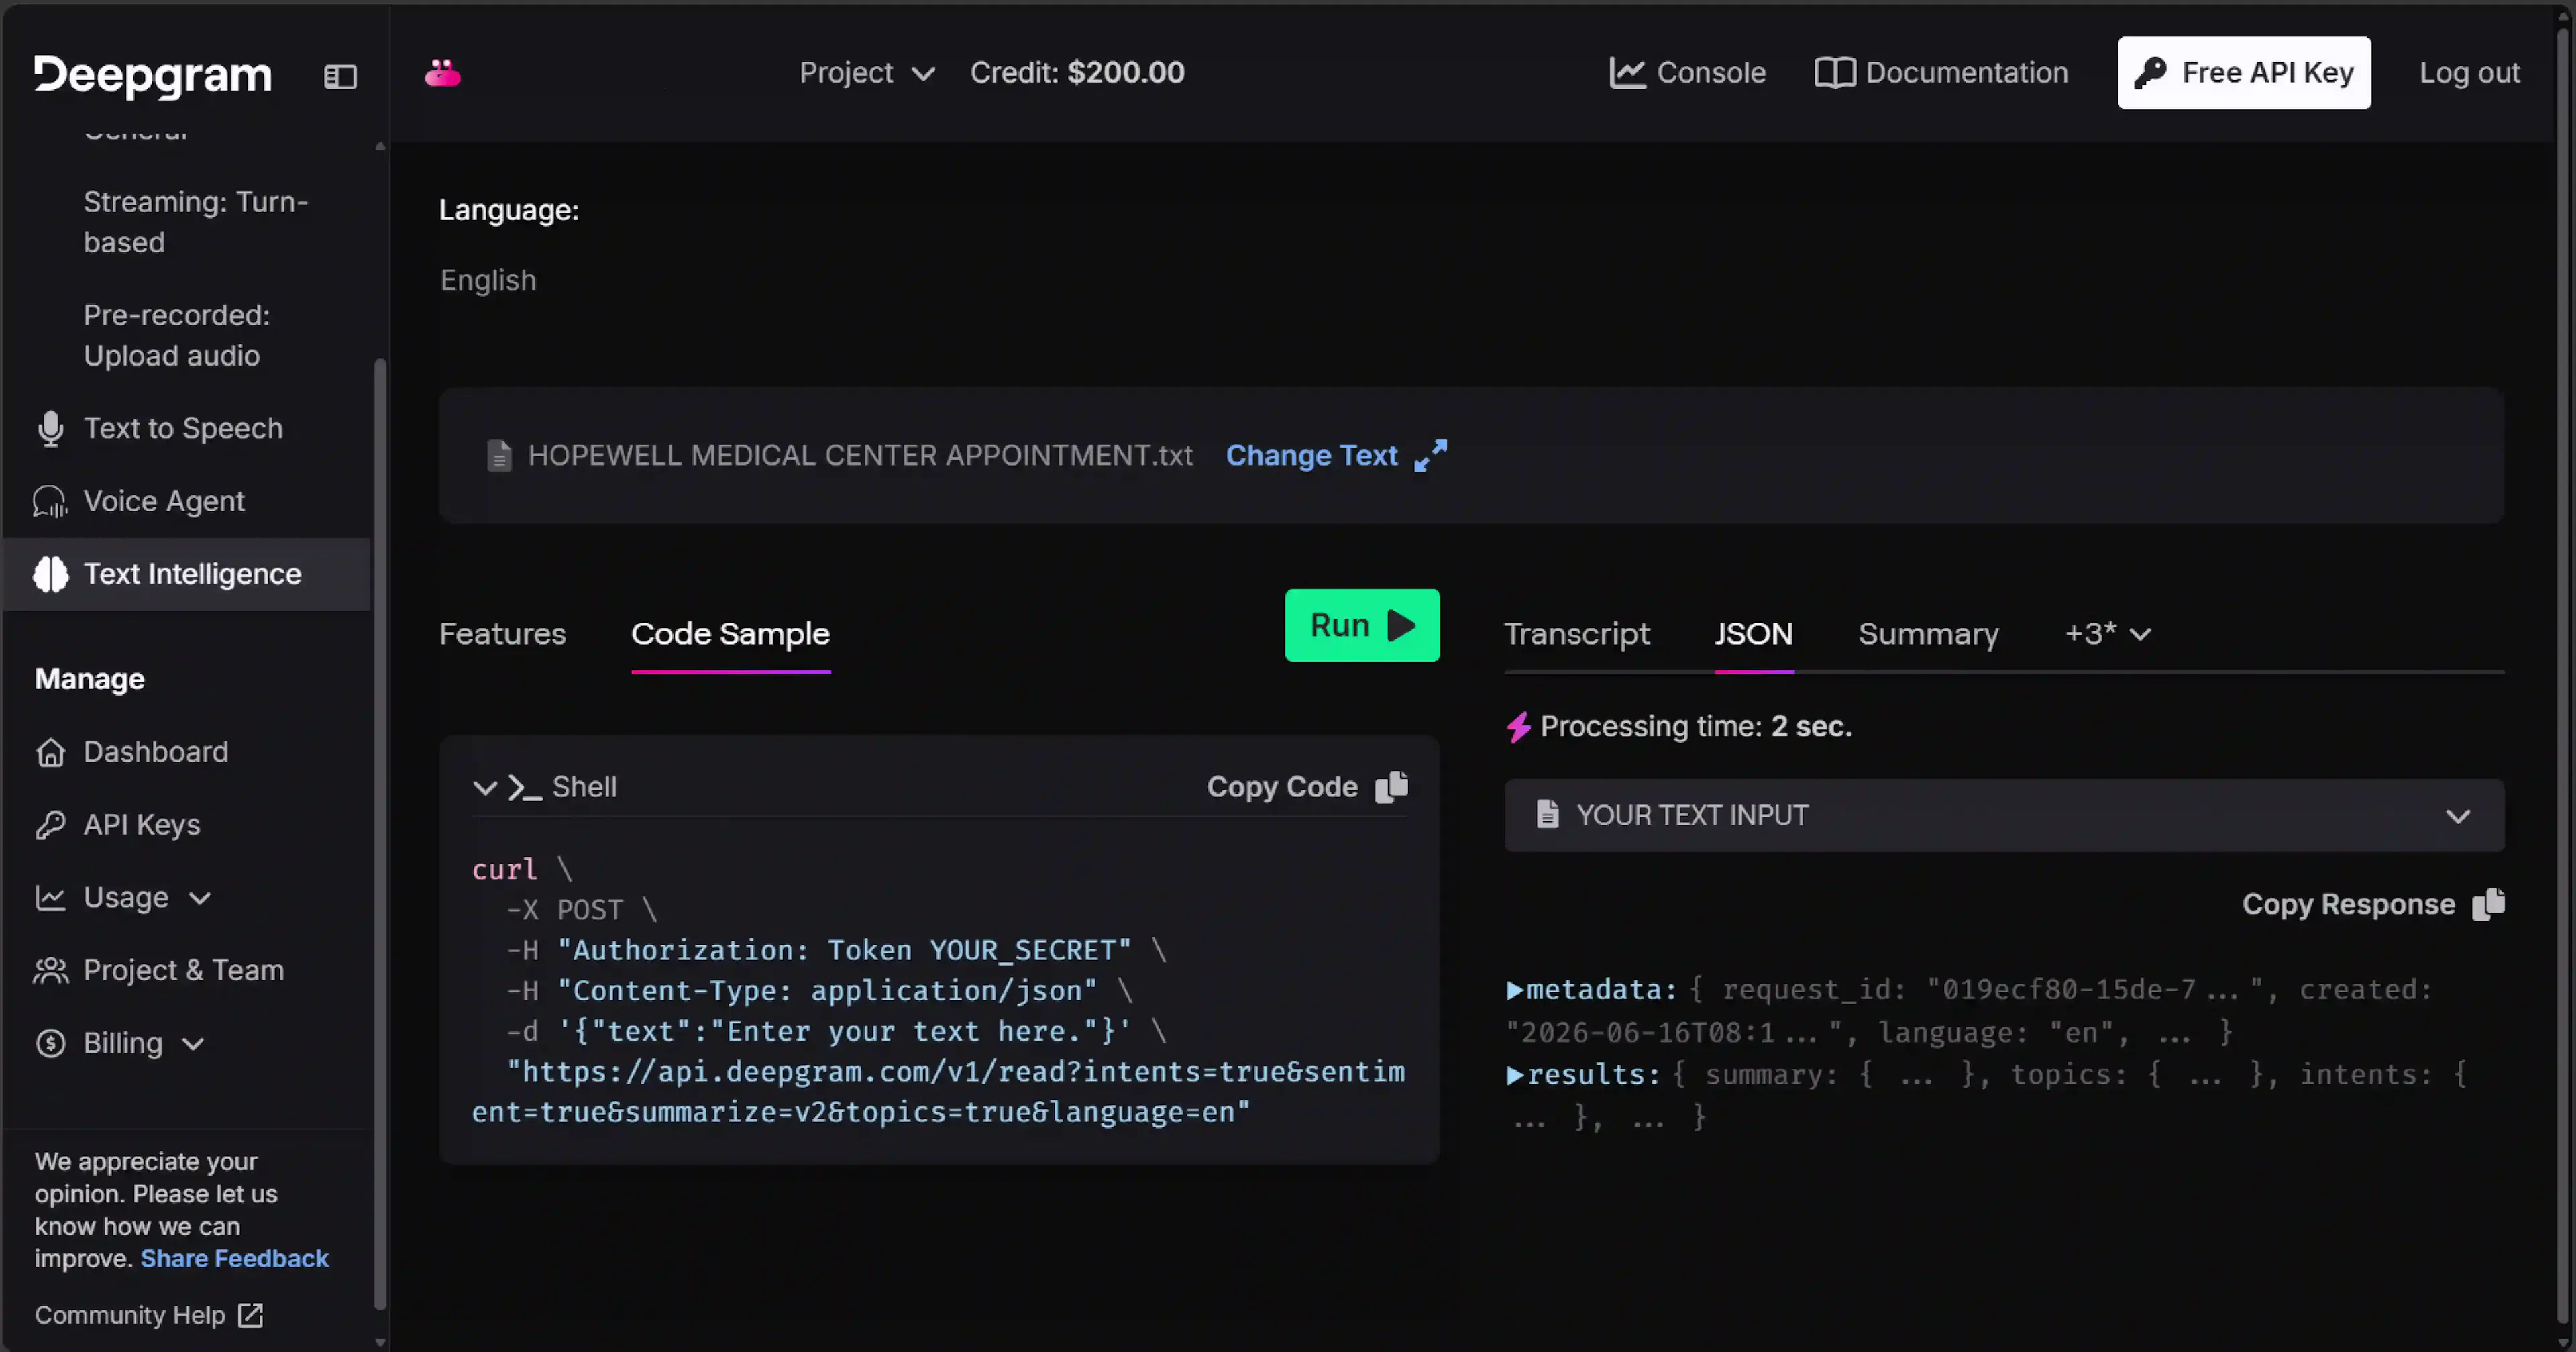Expand the results JSON node

pos(1514,1075)
